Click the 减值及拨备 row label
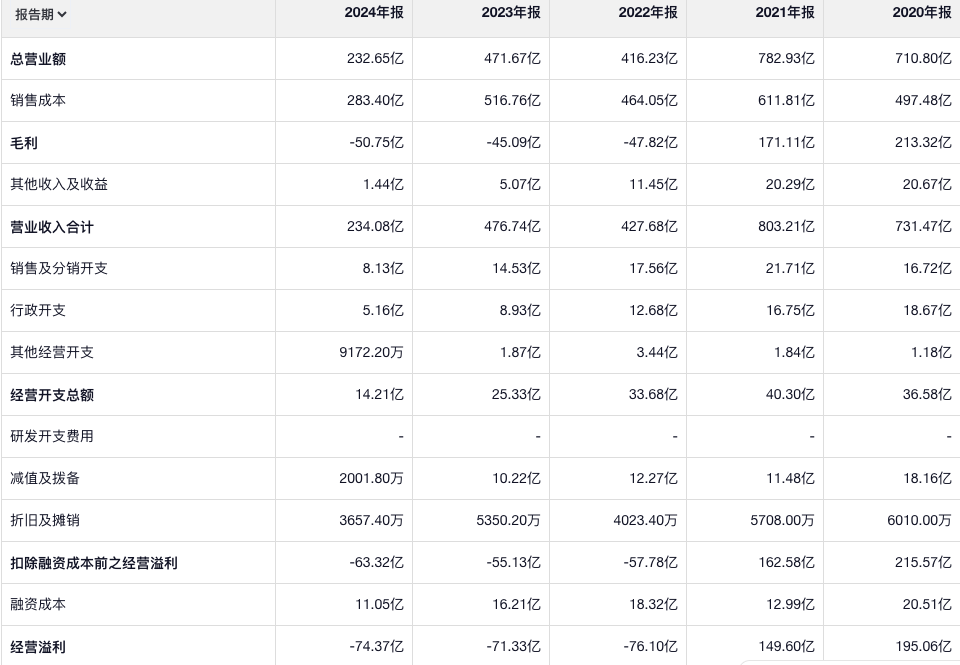The image size is (960, 665). [45, 479]
